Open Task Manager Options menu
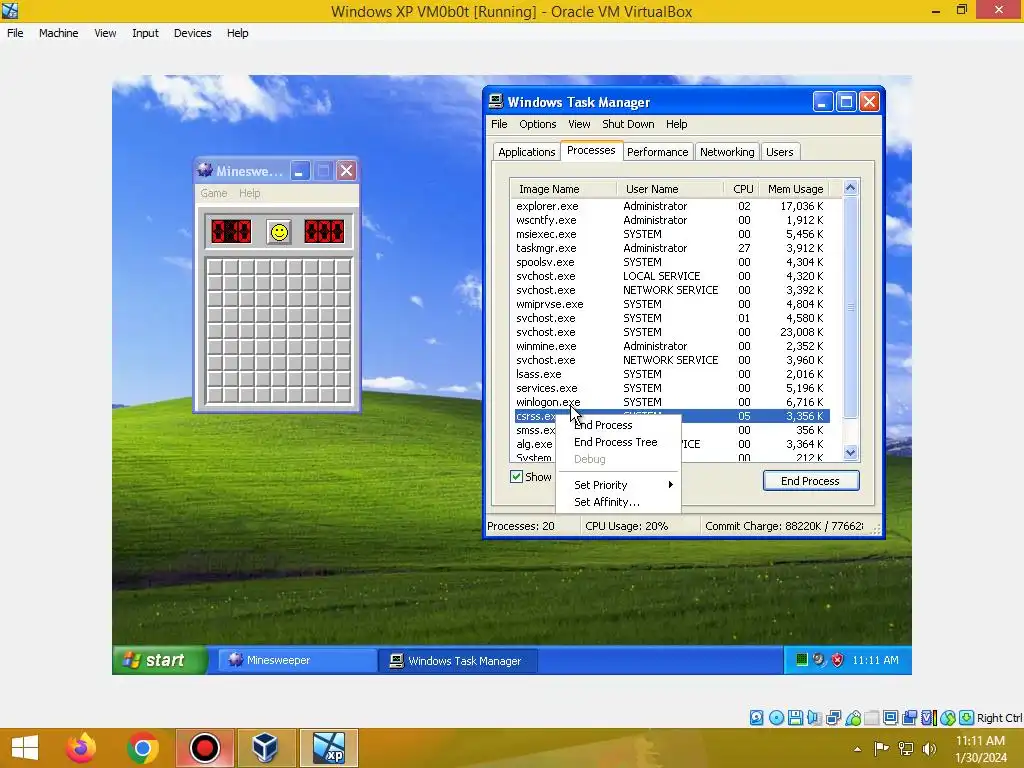The height and width of the screenshot is (768, 1024). (537, 124)
